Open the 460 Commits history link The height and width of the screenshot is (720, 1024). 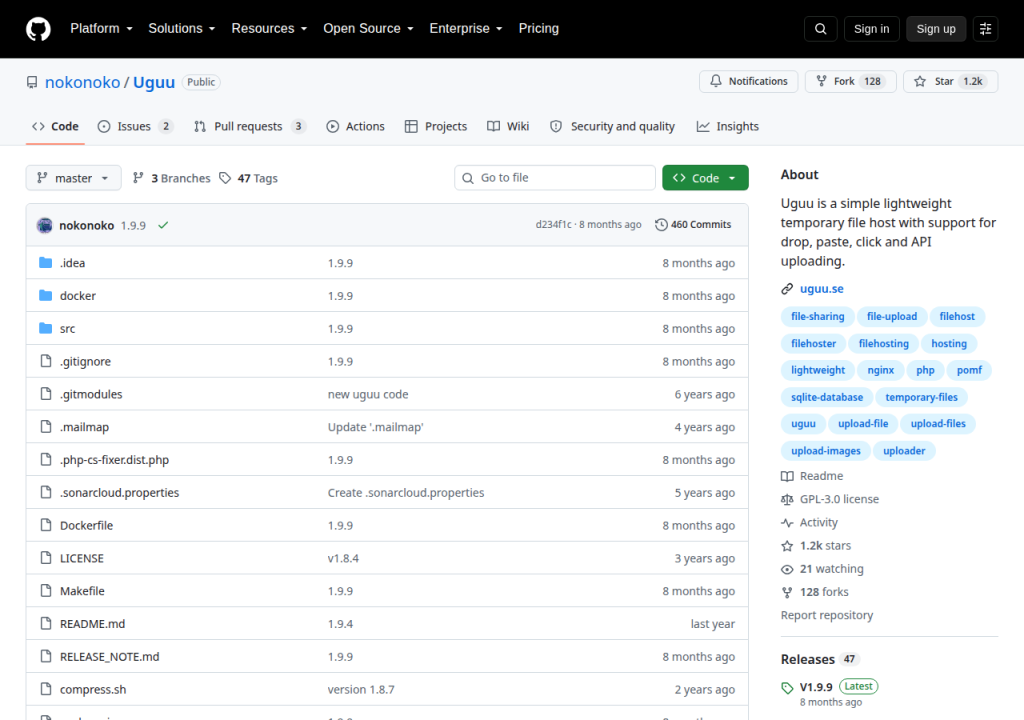point(693,225)
